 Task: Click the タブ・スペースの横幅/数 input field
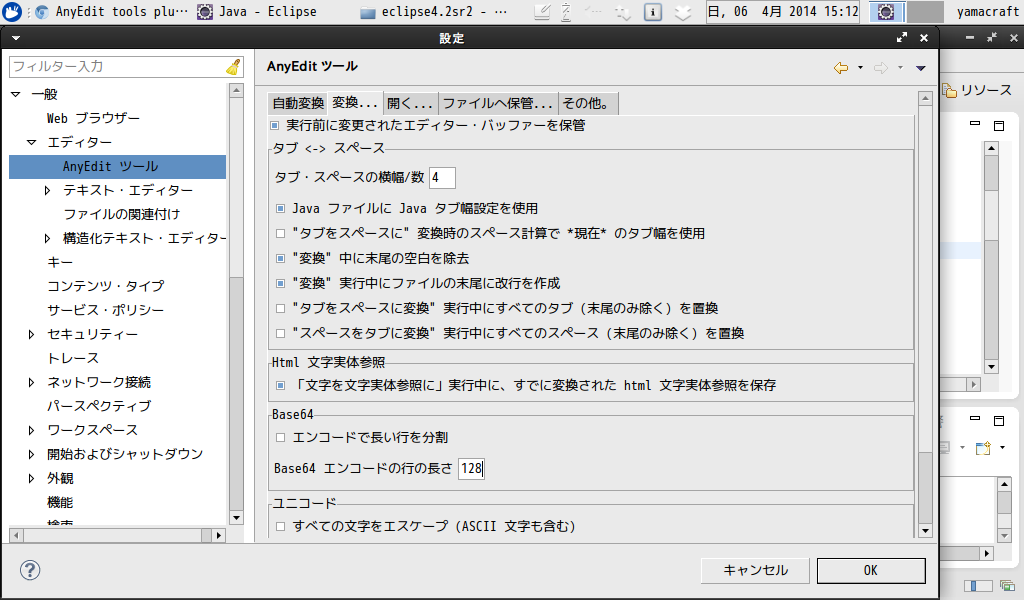pos(442,178)
